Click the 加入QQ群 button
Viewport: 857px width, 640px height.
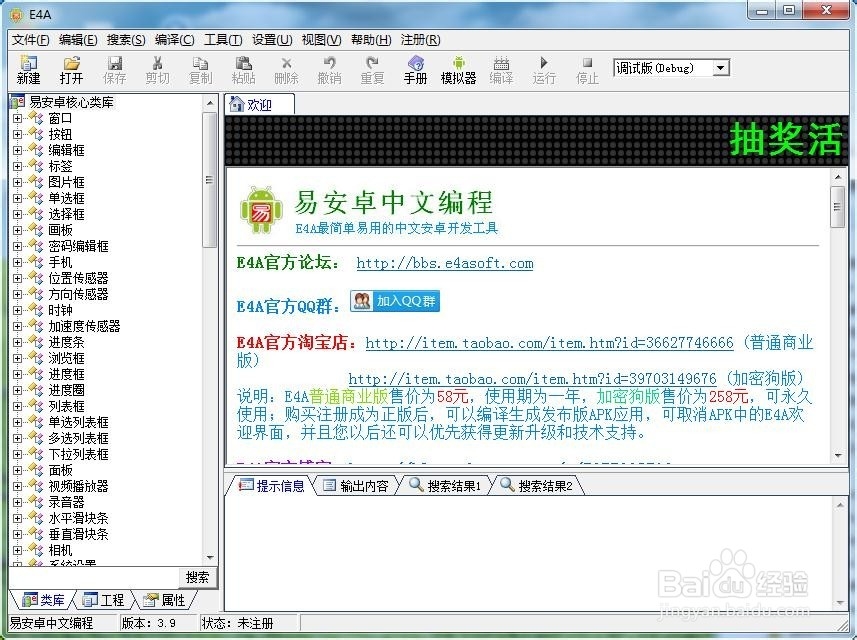[395, 301]
